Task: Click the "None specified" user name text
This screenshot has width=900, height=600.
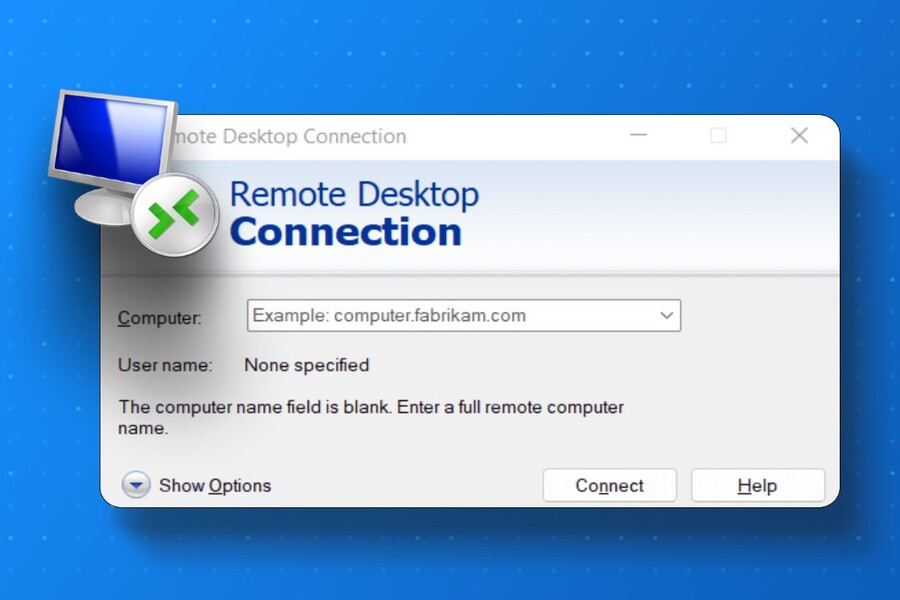Action: (x=307, y=365)
